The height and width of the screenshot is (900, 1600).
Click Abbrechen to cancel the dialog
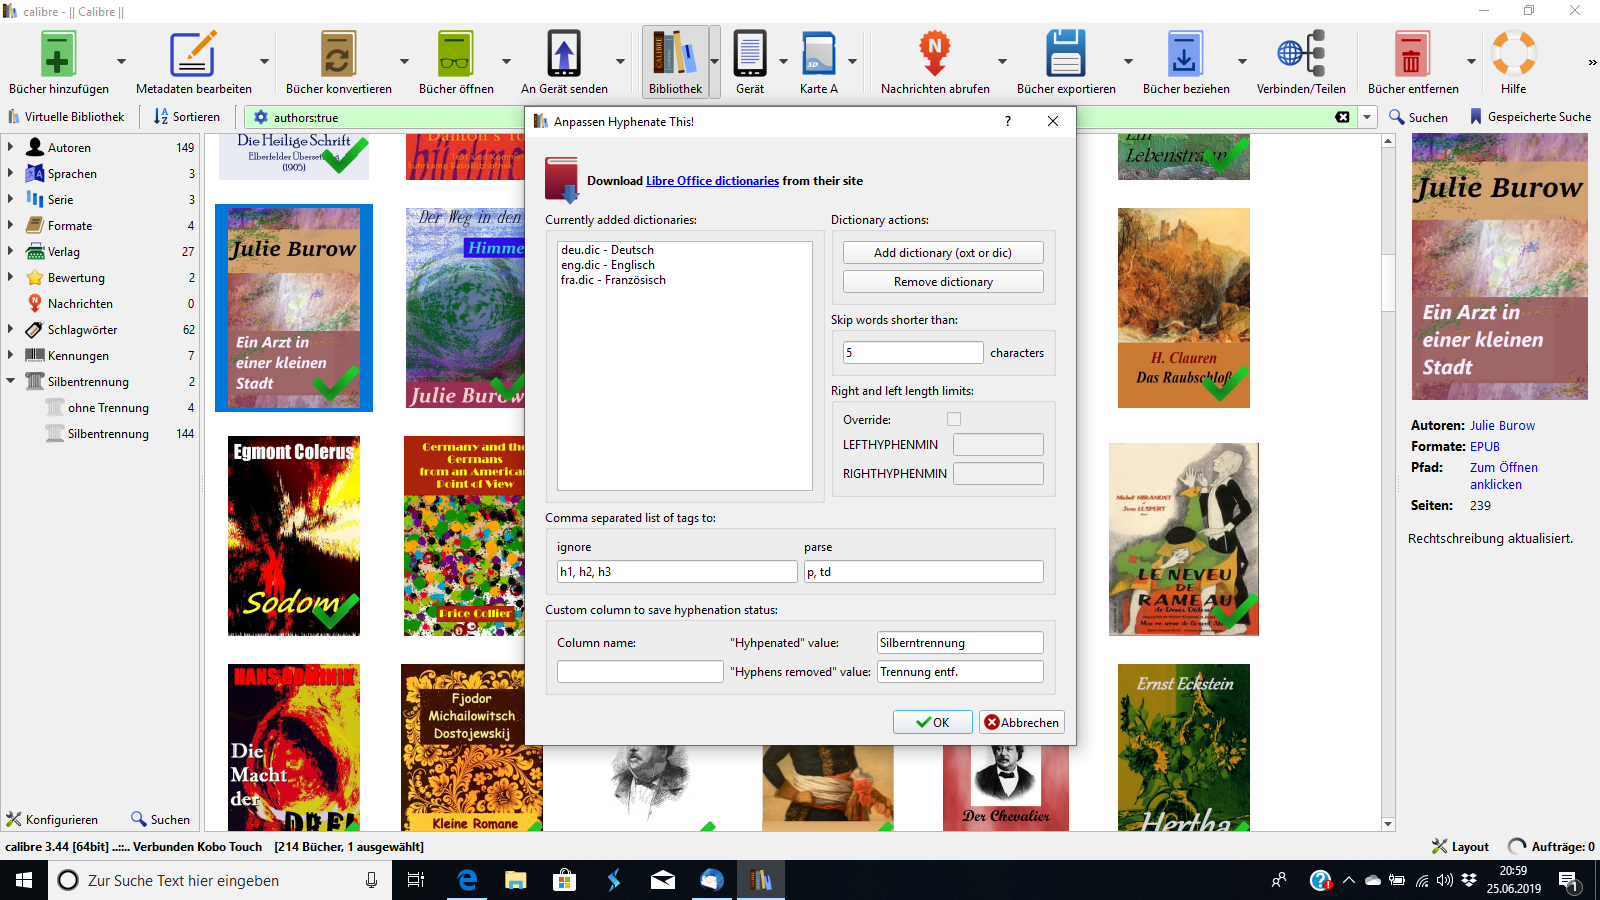click(1021, 722)
